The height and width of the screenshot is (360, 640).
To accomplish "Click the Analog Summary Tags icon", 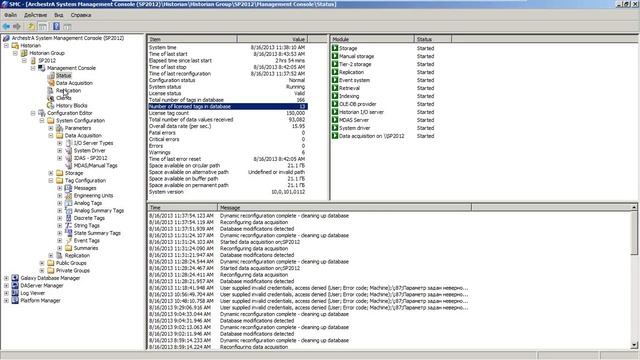I will pyautogui.click(x=69, y=211).
